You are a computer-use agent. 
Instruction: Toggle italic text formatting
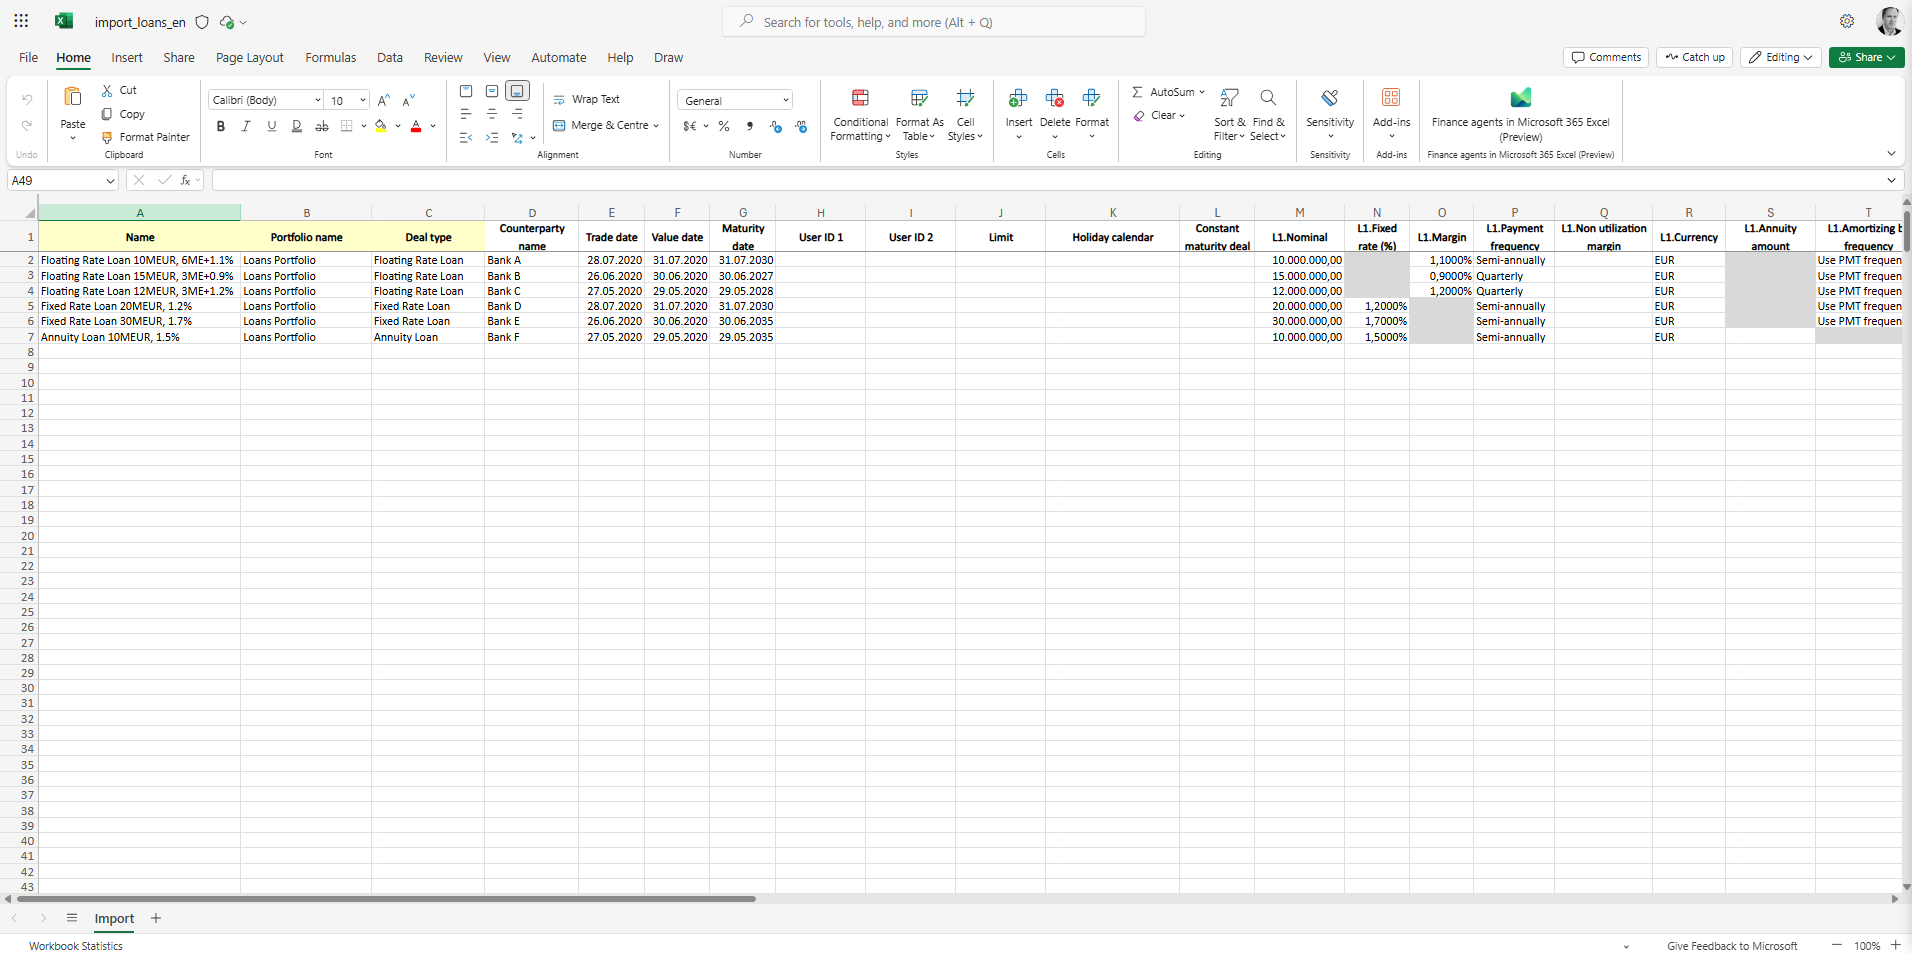tap(246, 127)
